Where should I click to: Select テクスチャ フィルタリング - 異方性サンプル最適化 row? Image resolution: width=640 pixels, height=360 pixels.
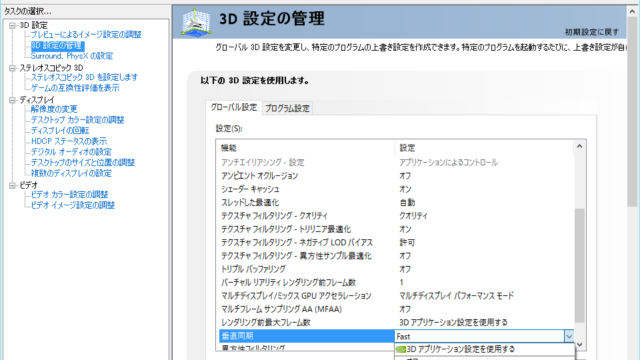[396, 256]
